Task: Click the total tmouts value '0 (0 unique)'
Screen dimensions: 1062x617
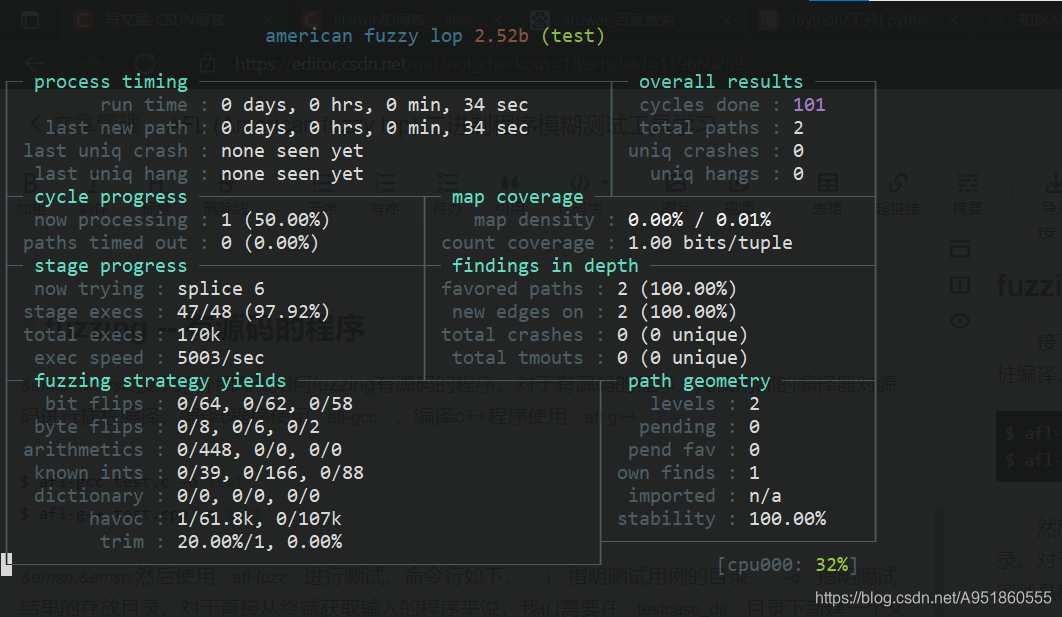Action: click(x=683, y=358)
